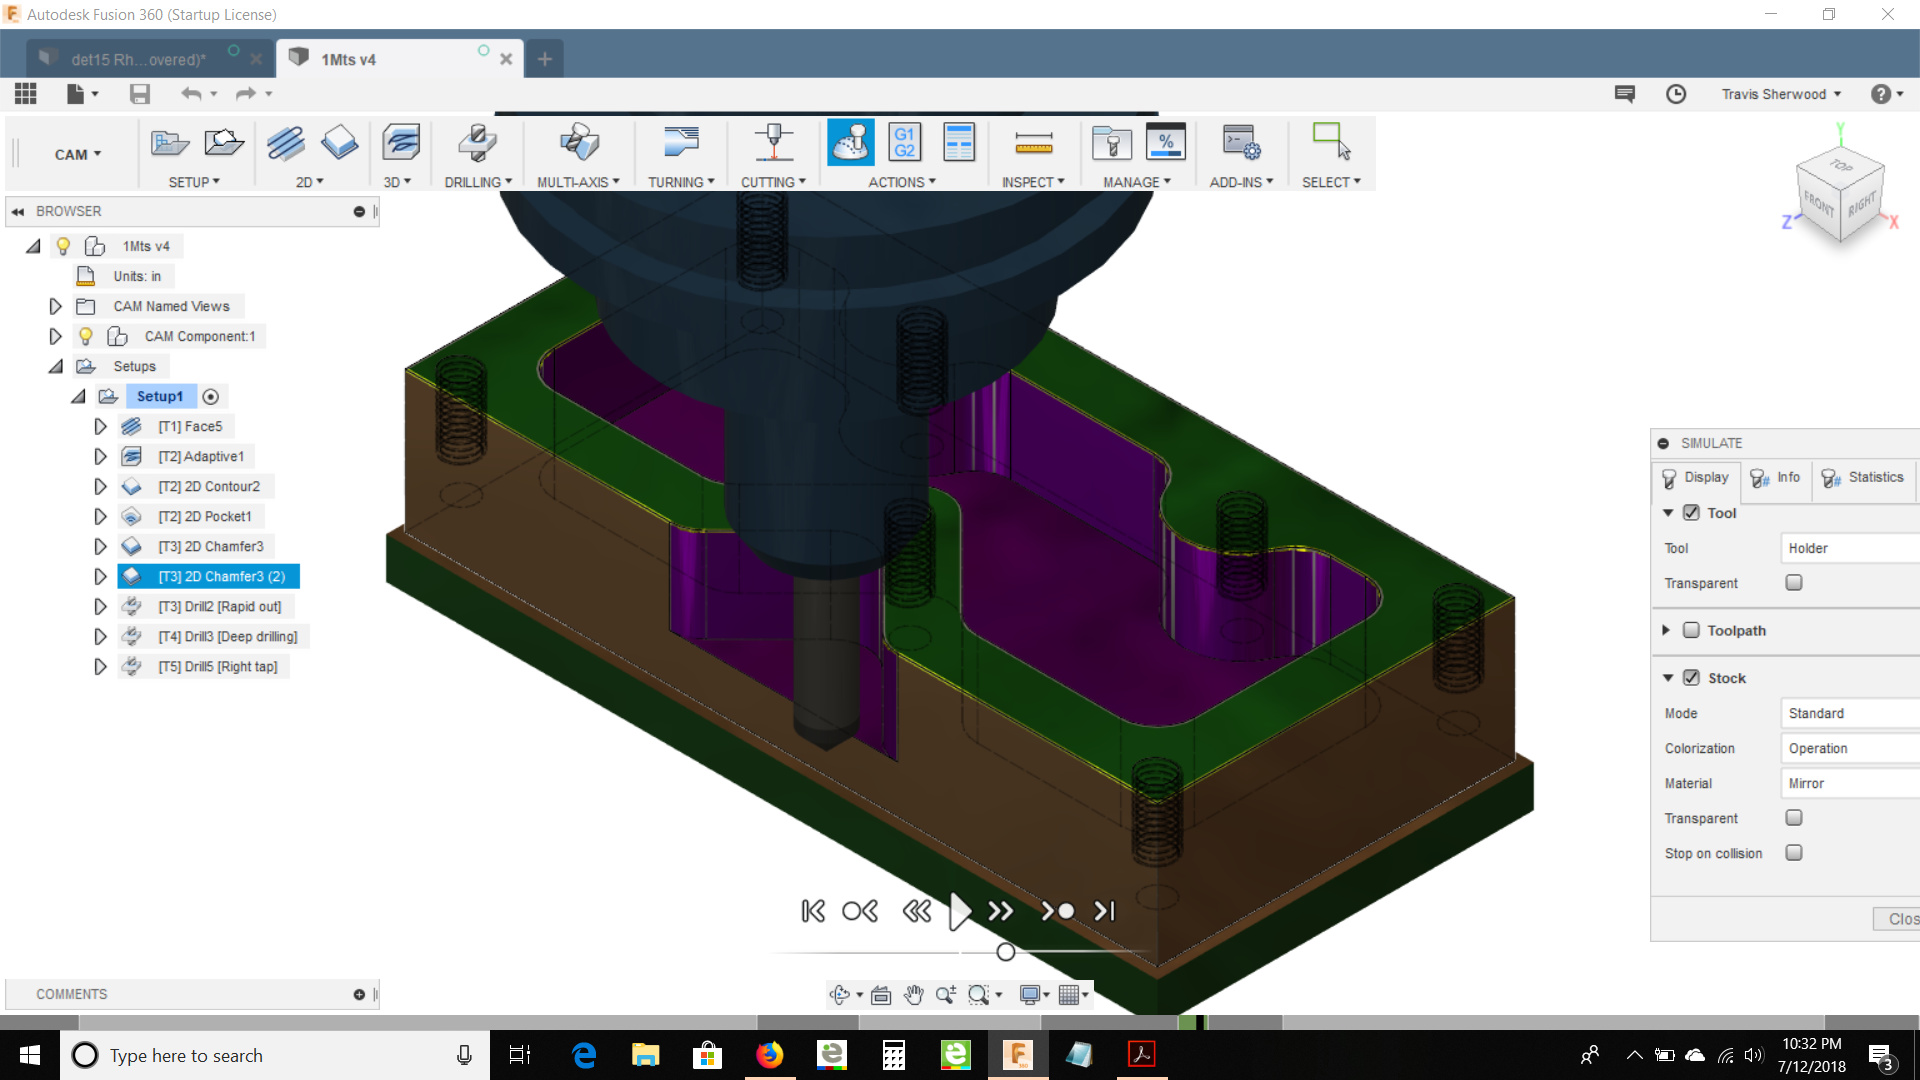Enable the Toolpath checkbox
This screenshot has height=1080, width=1920.
pos(1691,630)
